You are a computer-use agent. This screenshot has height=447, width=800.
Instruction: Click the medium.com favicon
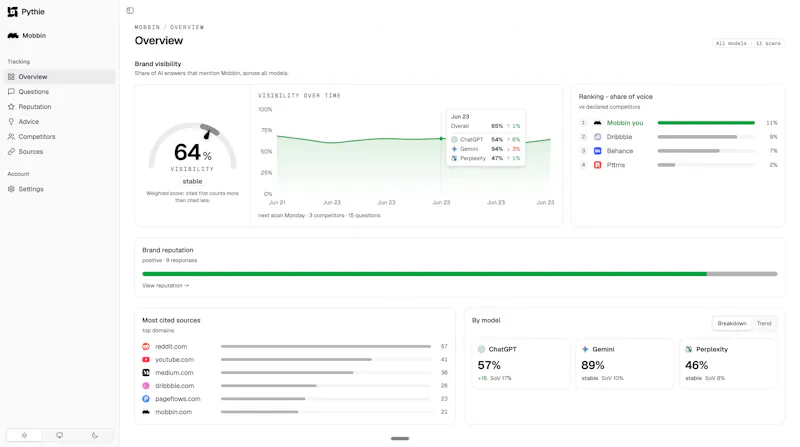pyautogui.click(x=146, y=373)
